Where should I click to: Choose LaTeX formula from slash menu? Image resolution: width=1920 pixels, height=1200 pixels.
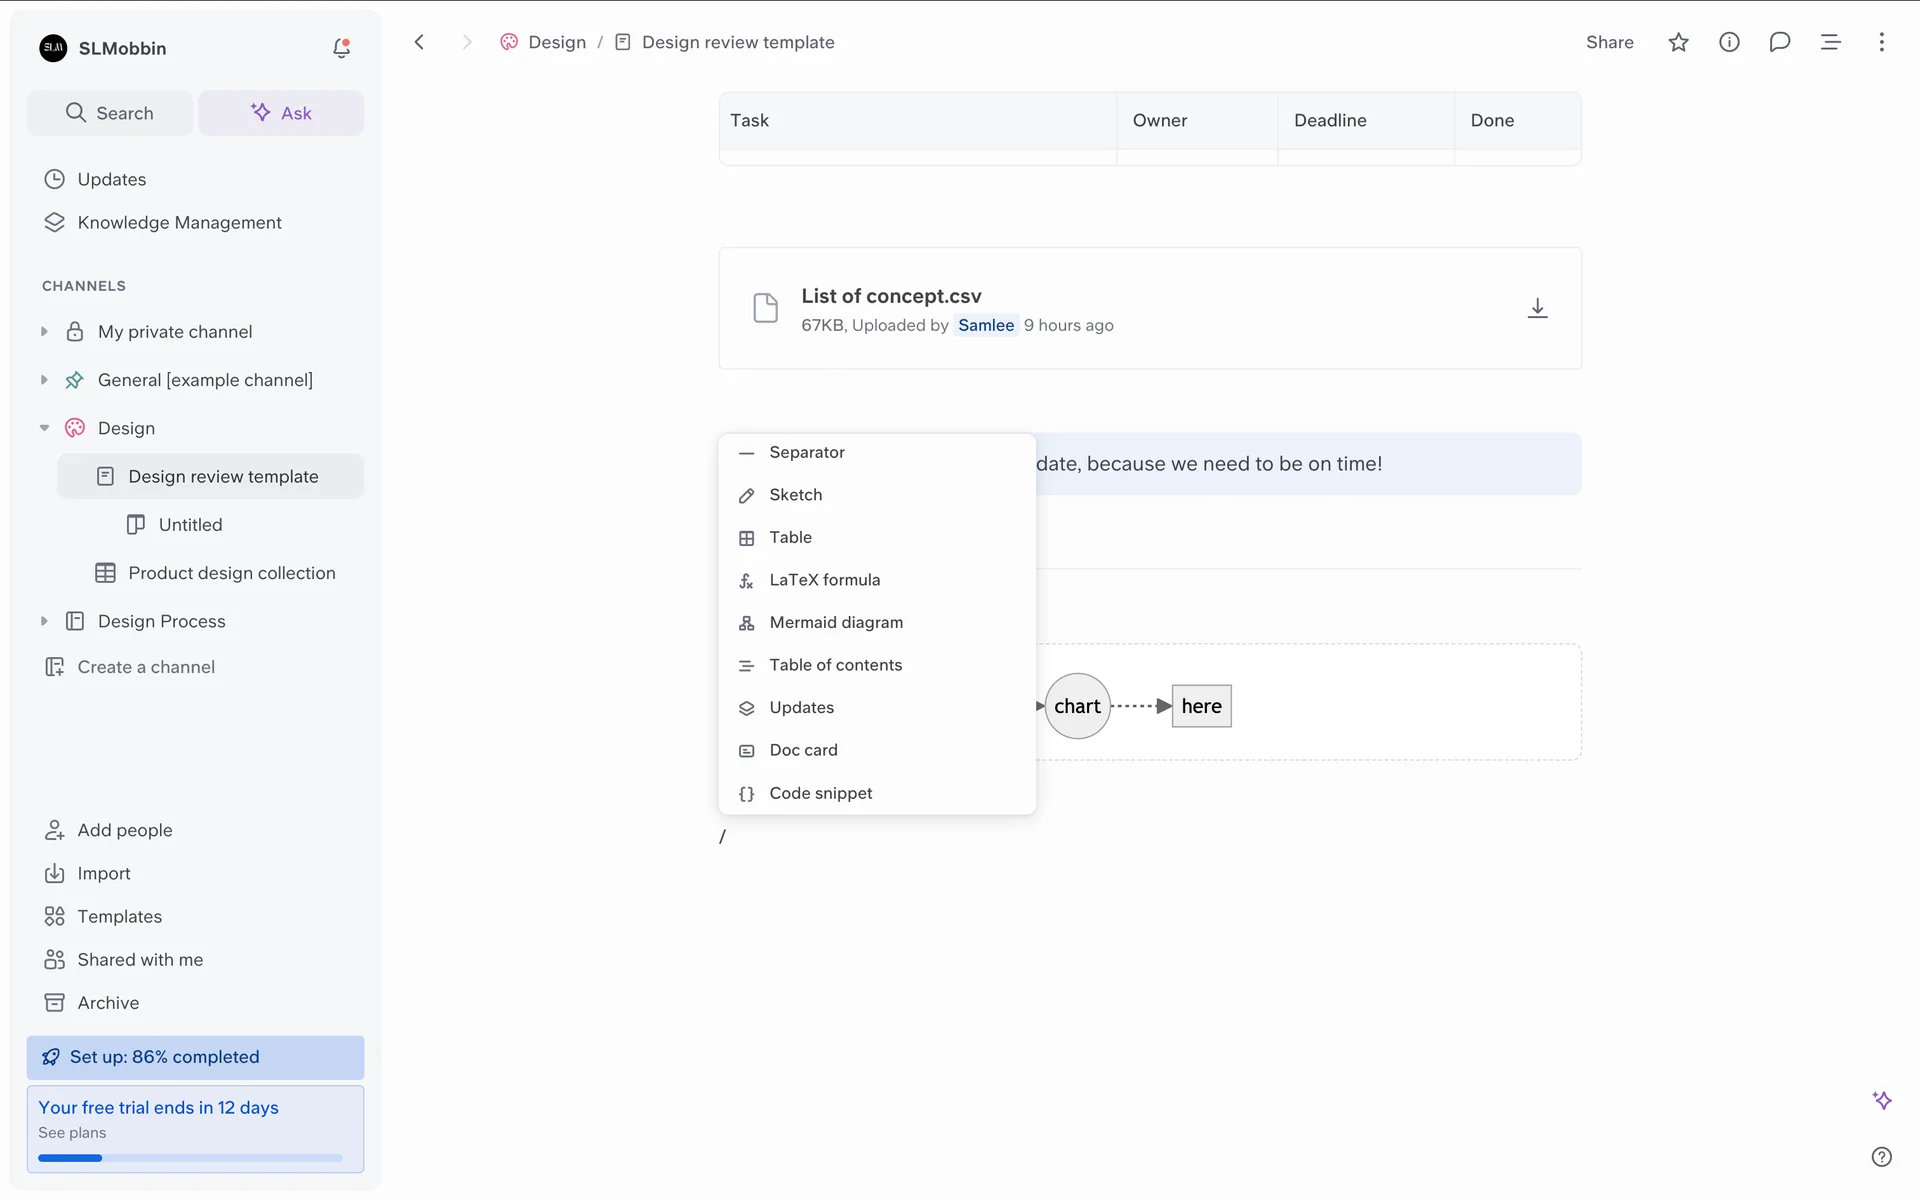pyautogui.click(x=824, y=580)
